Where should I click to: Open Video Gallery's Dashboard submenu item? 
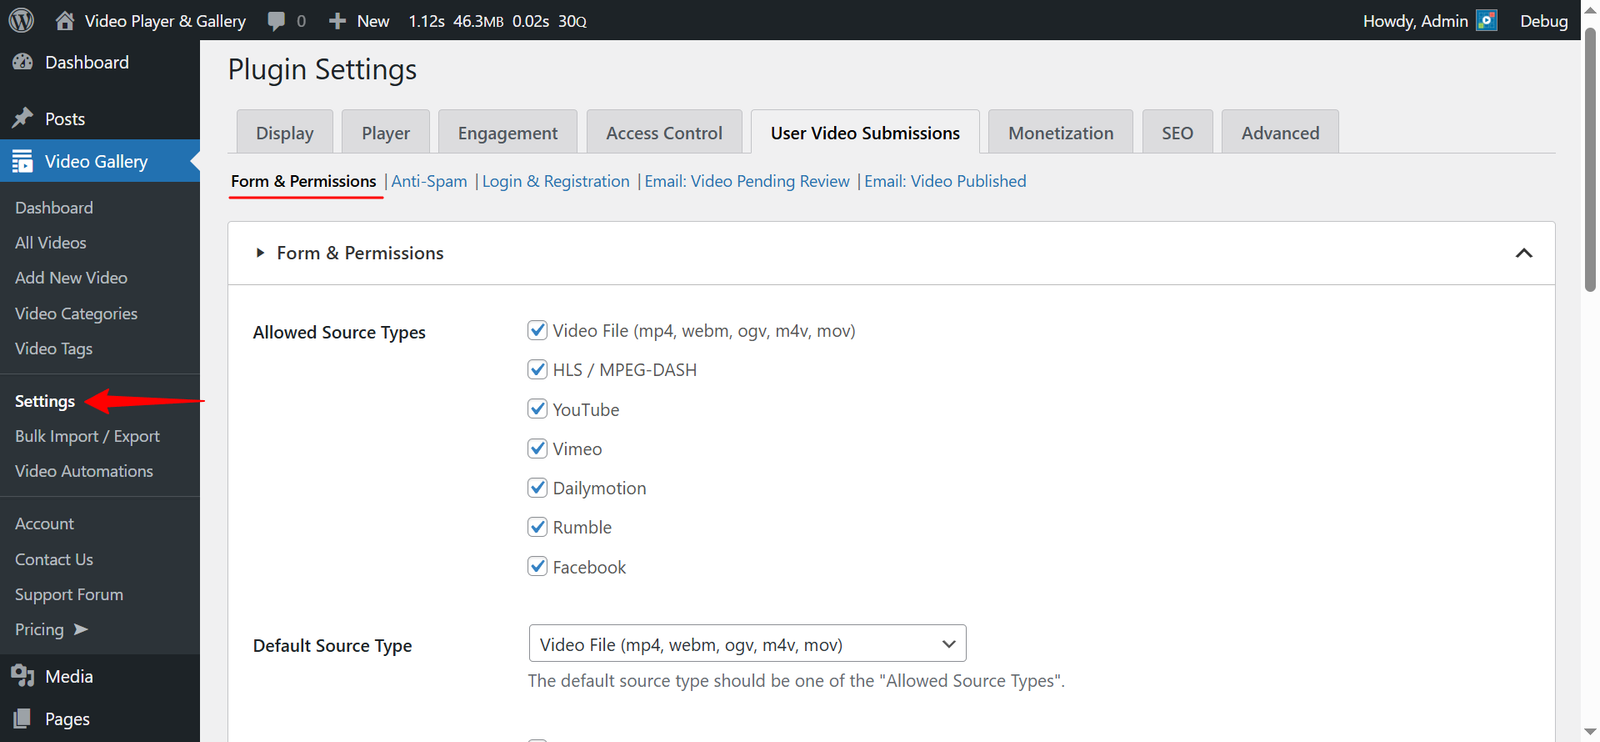point(54,207)
